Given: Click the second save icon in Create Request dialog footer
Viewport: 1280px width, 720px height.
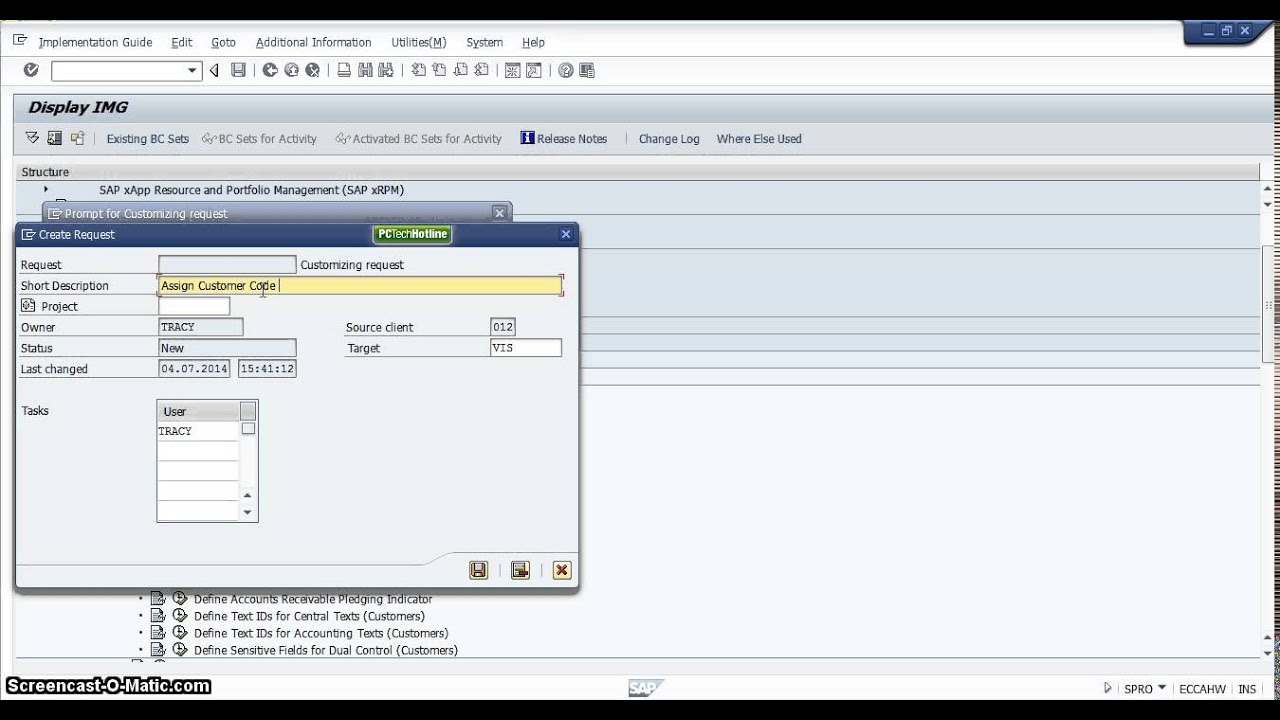Looking at the screenshot, I should coord(520,570).
